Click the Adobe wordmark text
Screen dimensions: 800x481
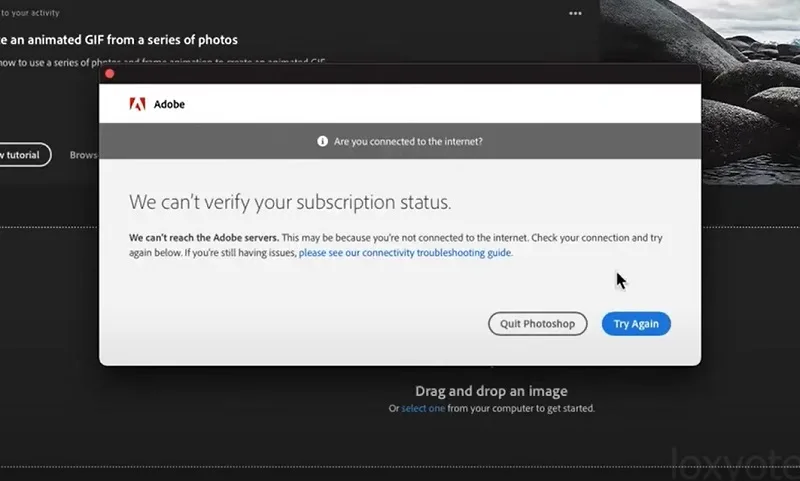tap(169, 104)
